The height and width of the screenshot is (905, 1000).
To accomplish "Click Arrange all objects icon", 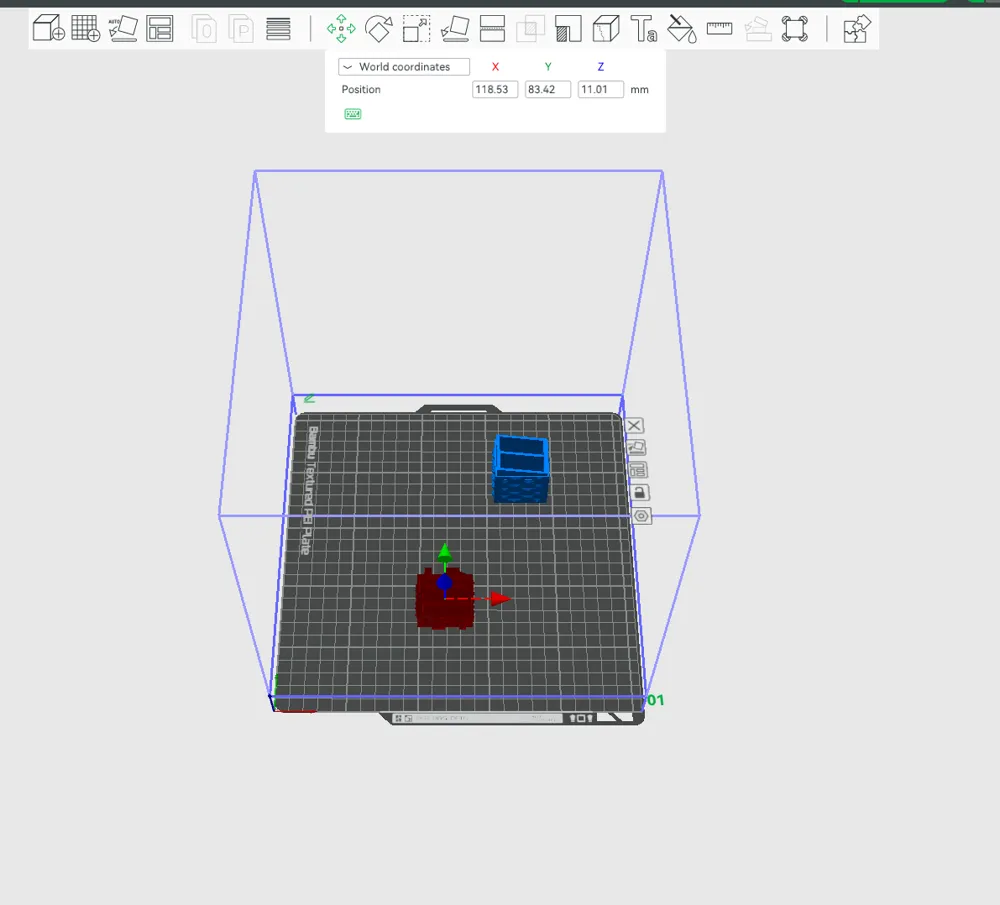I will click(x=159, y=29).
